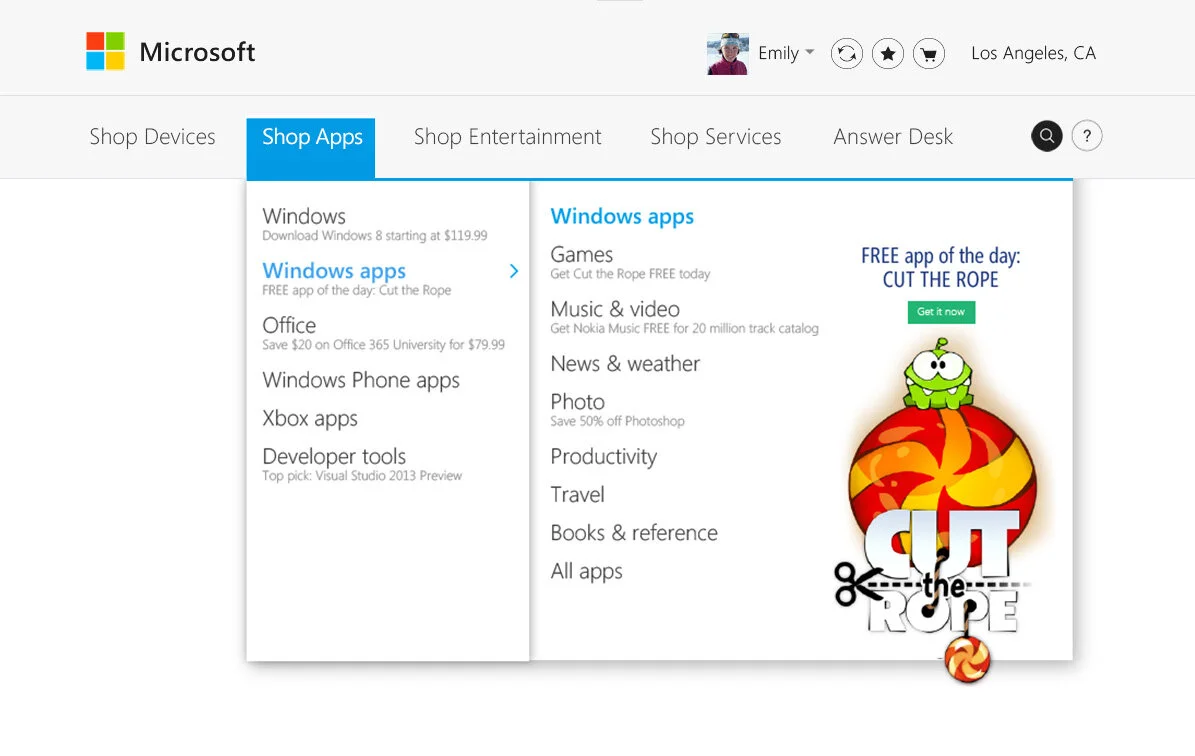The image size is (1195, 756).
Task: Open the star favorites icon
Action: point(888,53)
